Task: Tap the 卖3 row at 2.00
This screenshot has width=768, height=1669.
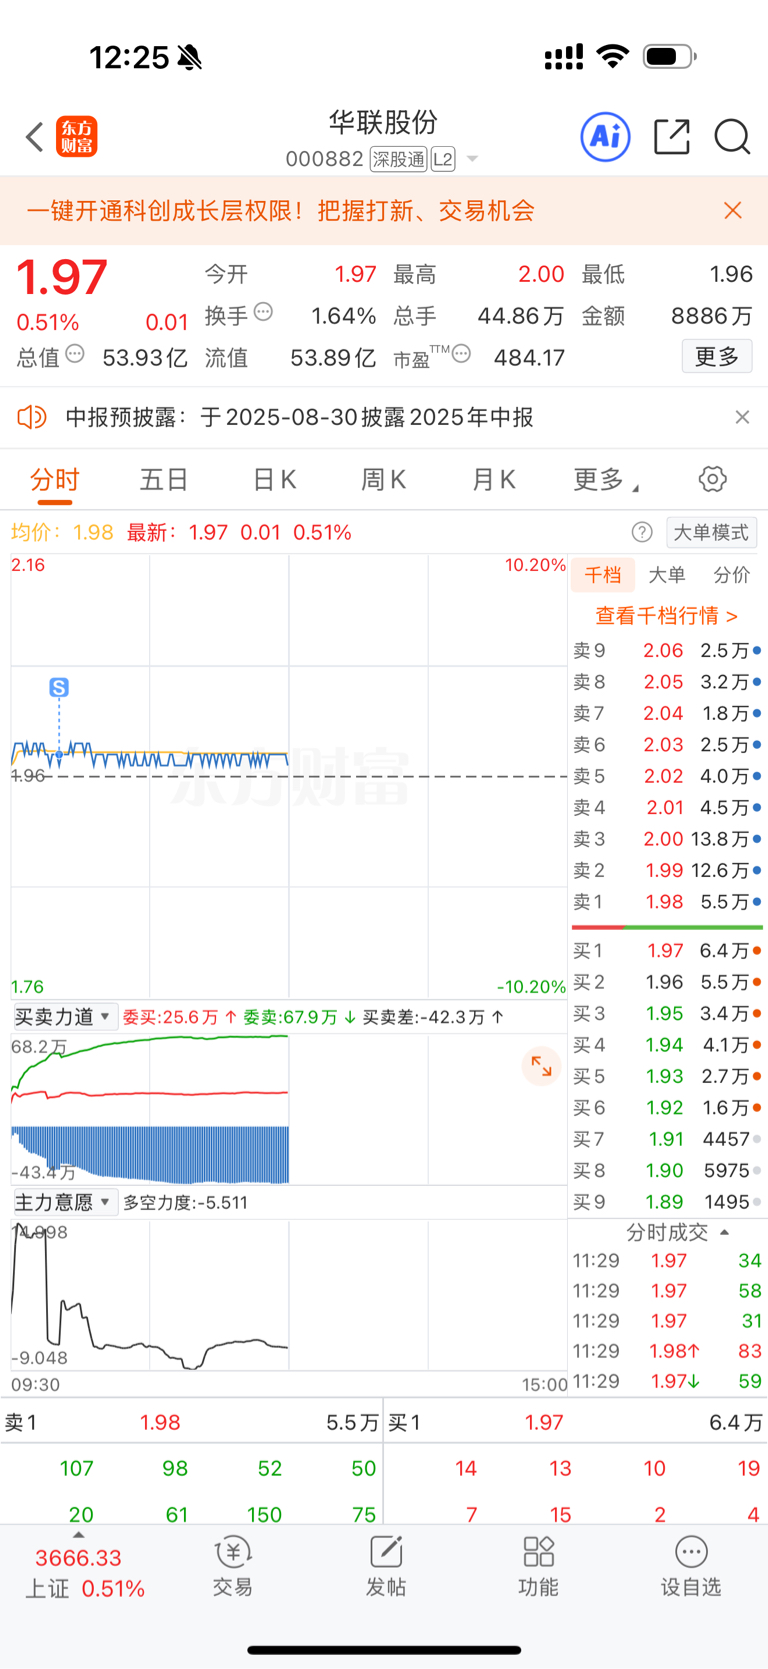Action: pyautogui.click(x=667, y=839)
